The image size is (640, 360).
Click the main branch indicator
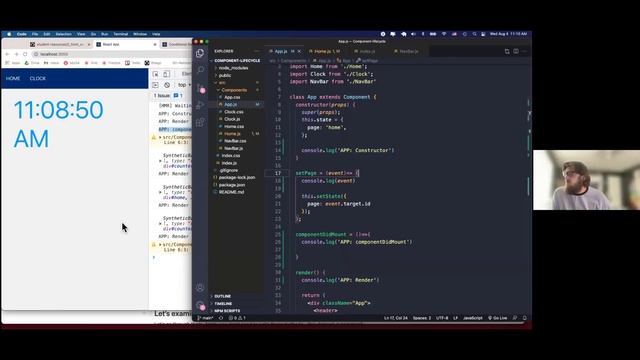click(205, 318)
